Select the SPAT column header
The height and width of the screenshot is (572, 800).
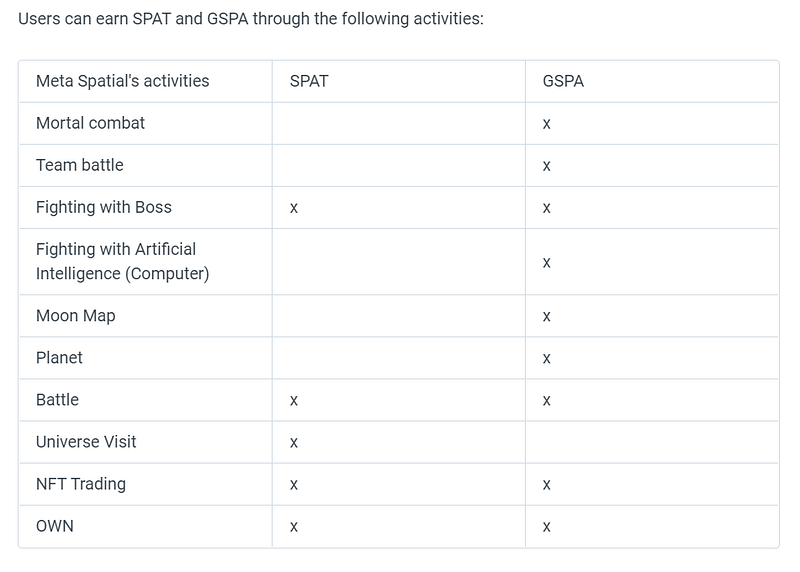(x=309, y=81)
